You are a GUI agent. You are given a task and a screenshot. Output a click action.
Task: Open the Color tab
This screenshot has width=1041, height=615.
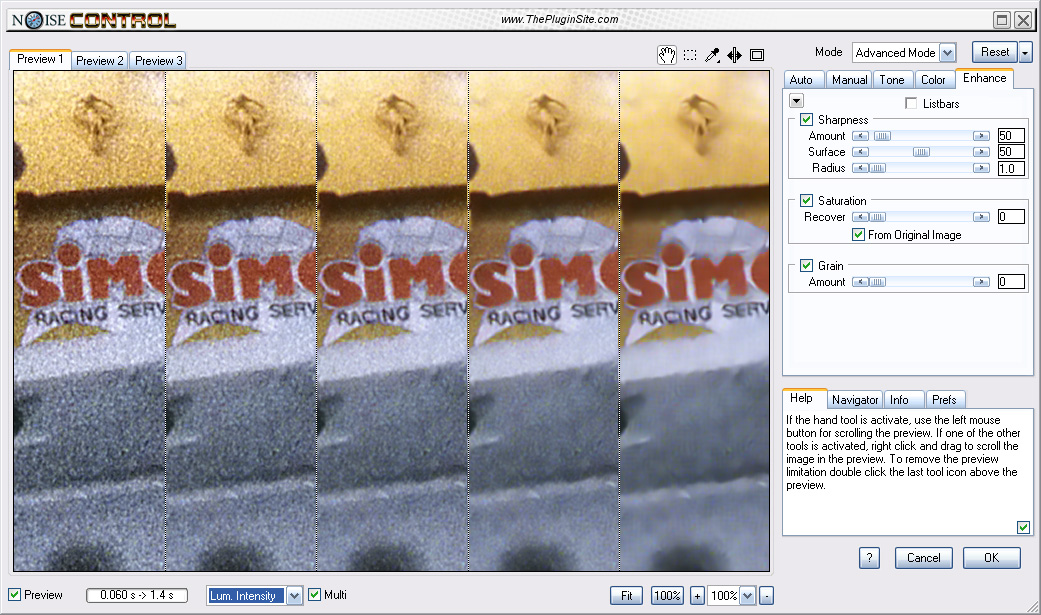(933, 80)
